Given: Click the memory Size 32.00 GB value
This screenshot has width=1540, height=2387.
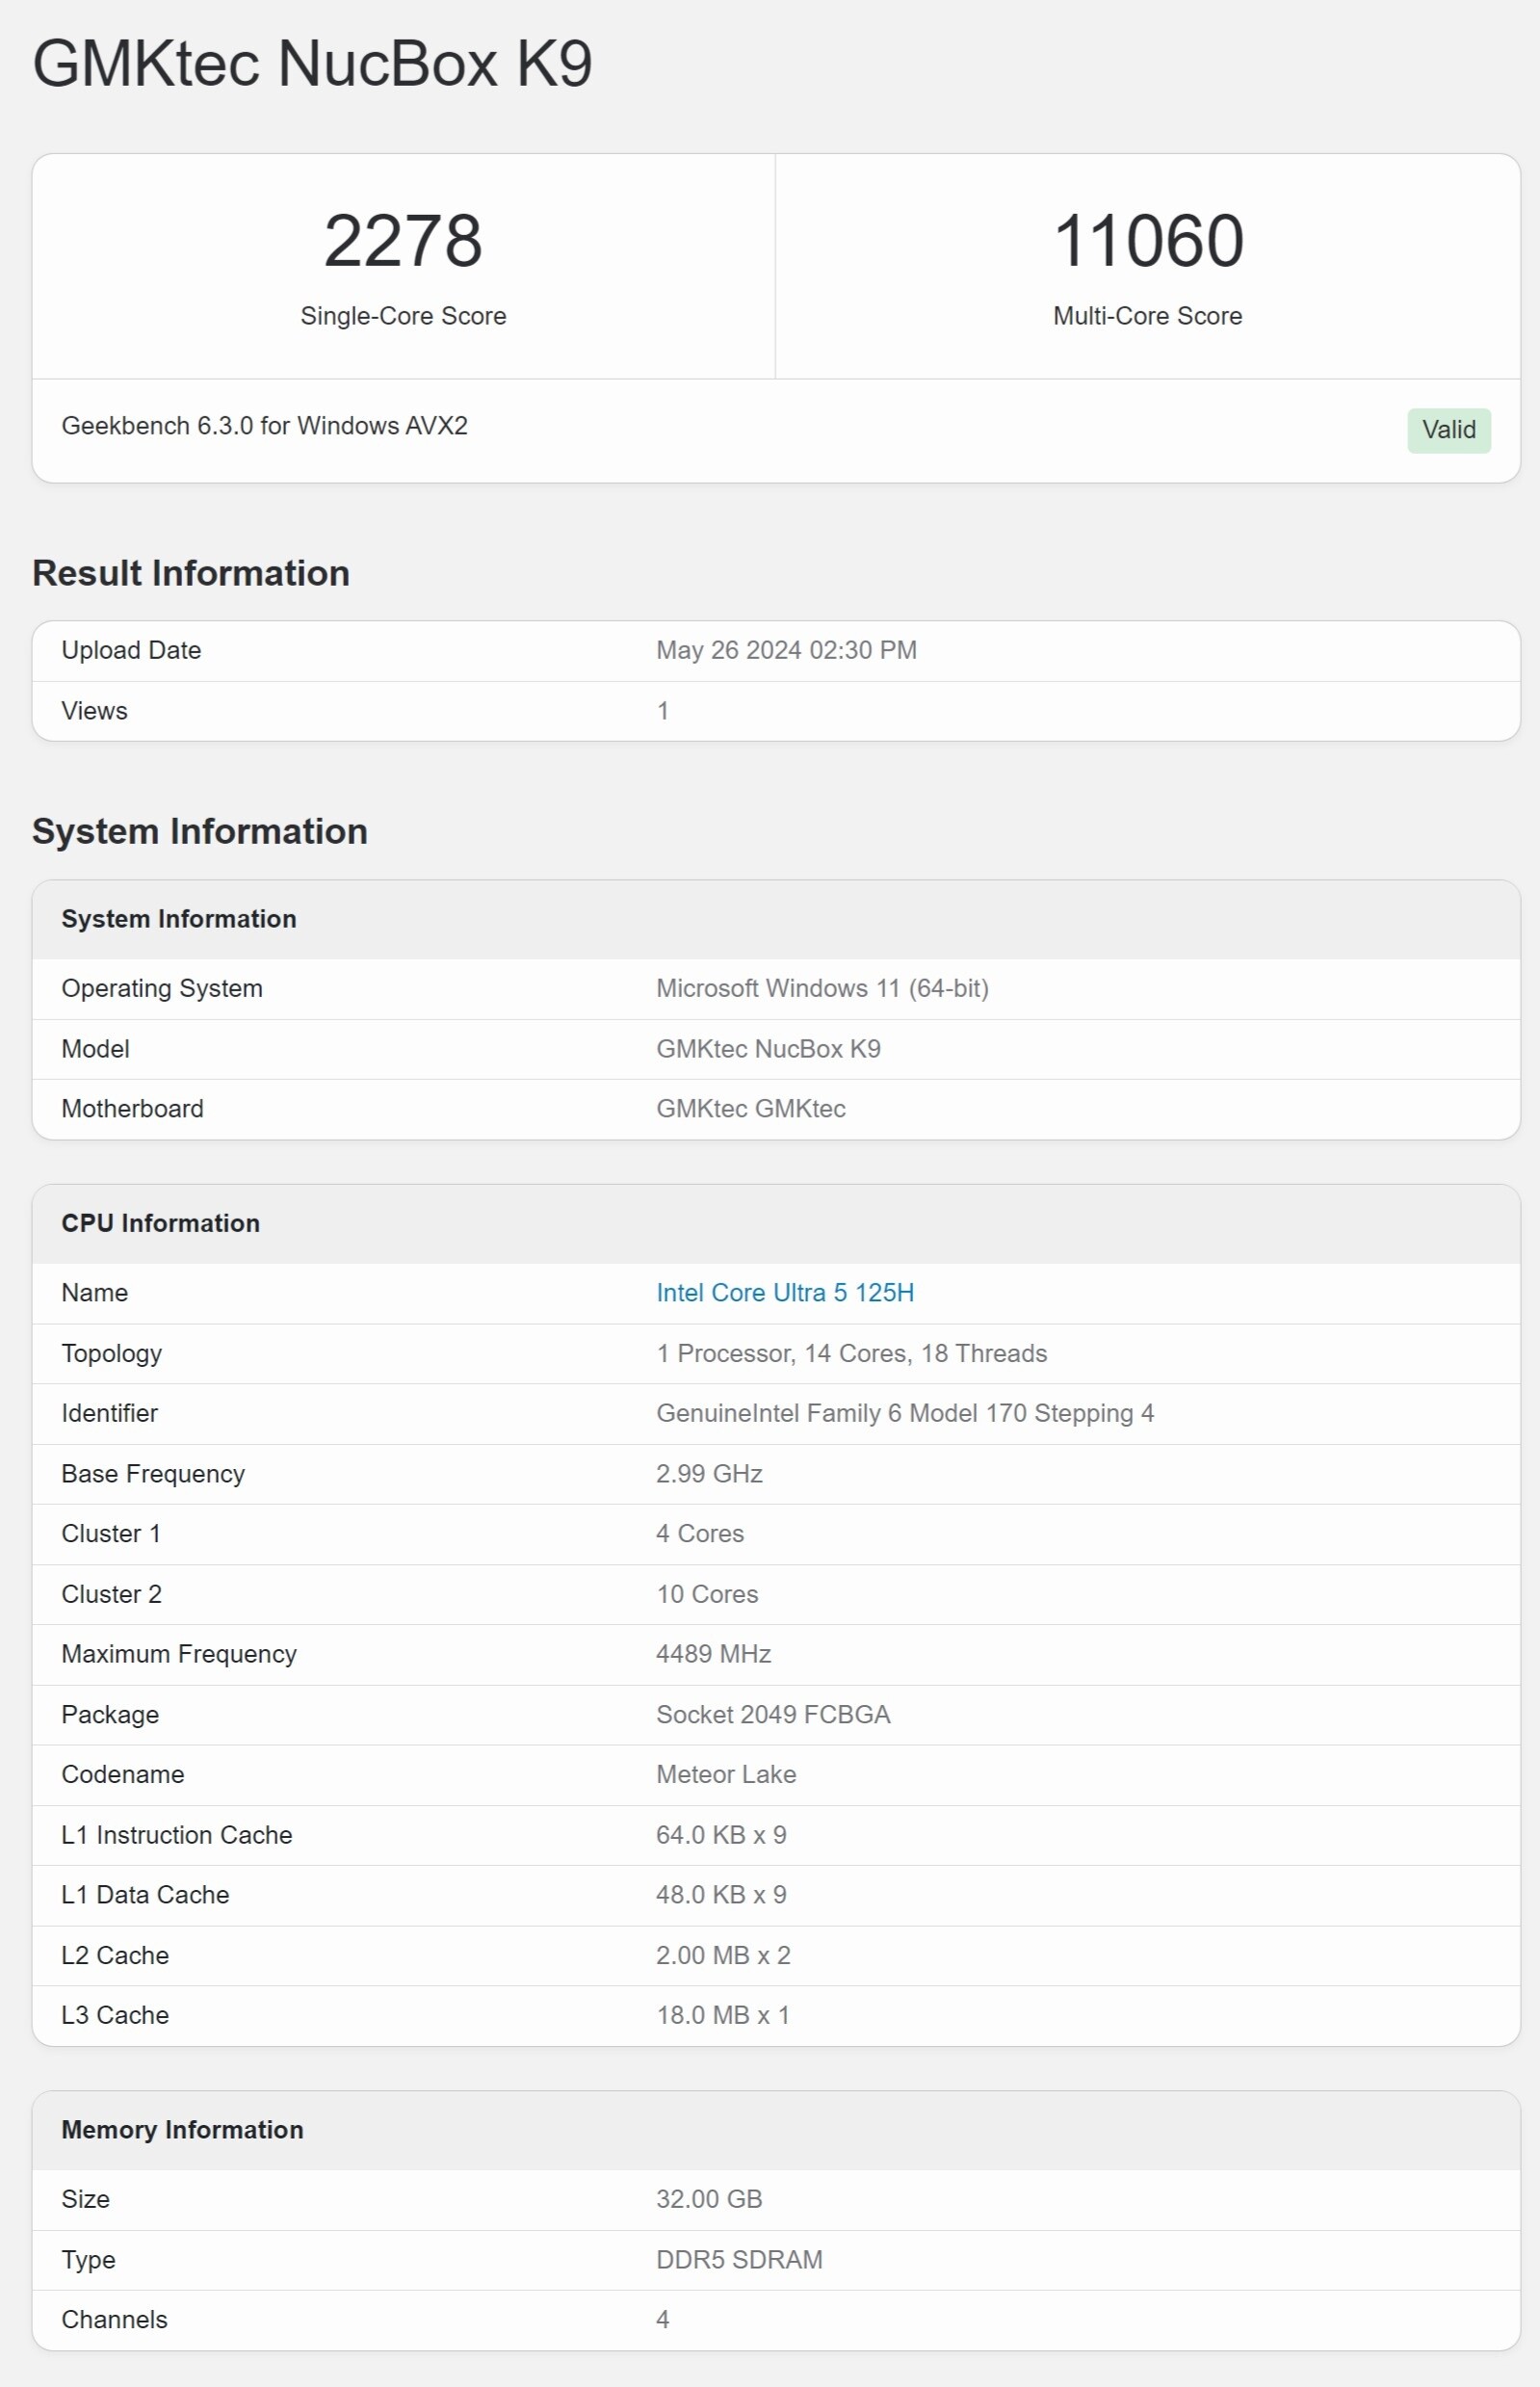Looking at the screenshot, I should point(708,2199).
